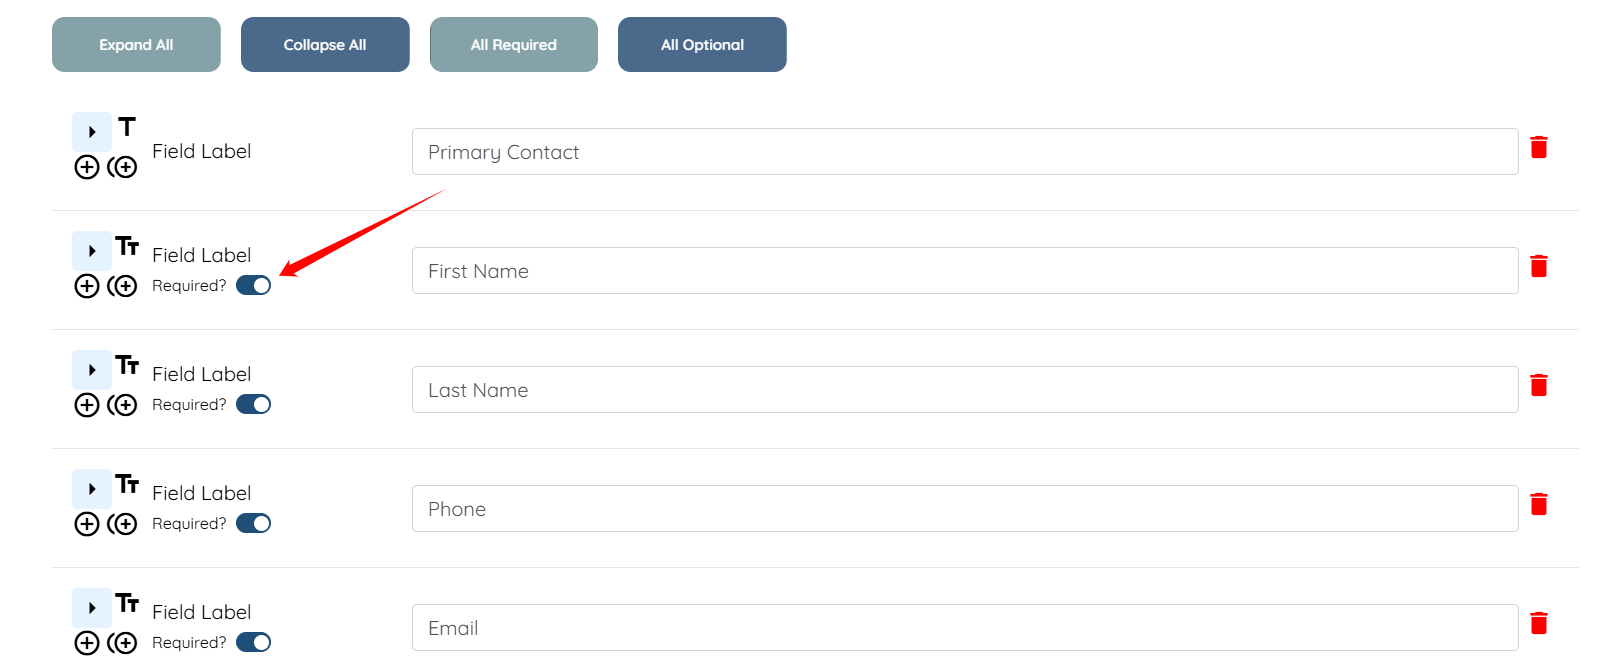Toggle the Required switch for Phone
The width and height of the screenshot is (1604, 667).
click(254, 524)
